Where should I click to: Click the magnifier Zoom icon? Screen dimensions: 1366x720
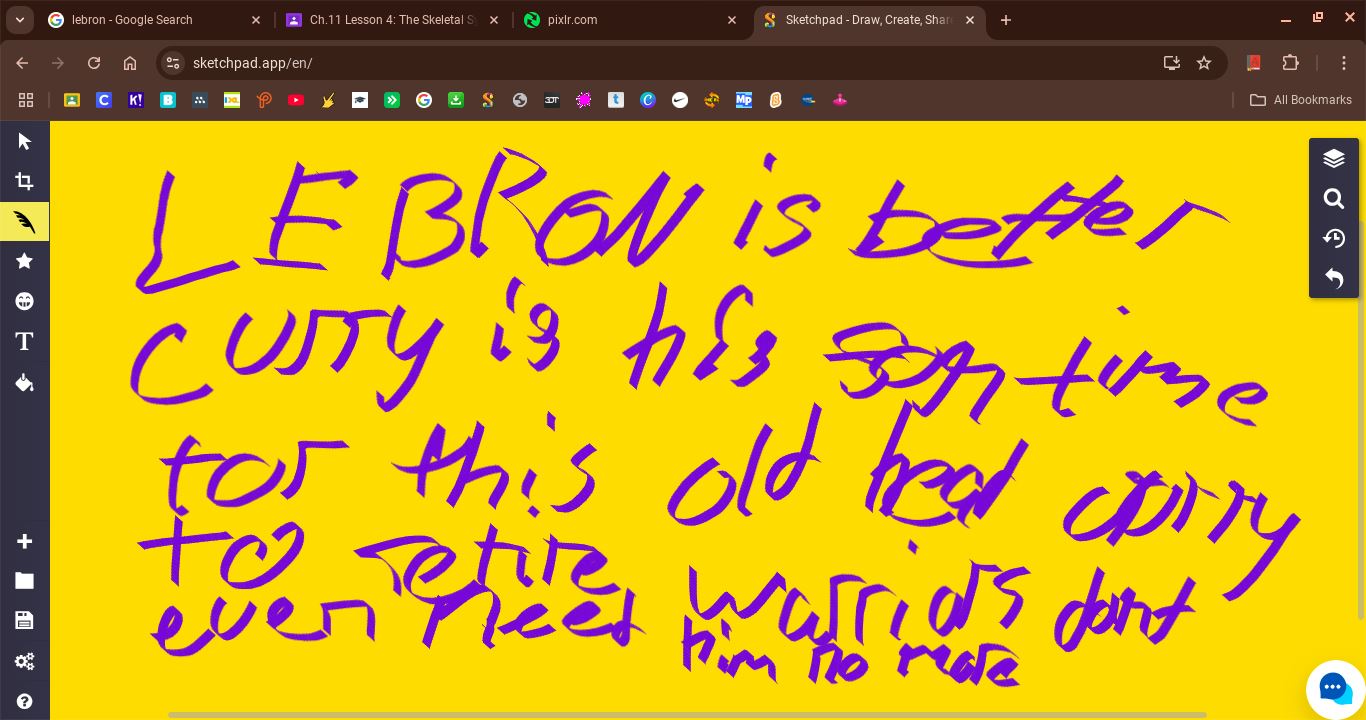coord(1333,199)
